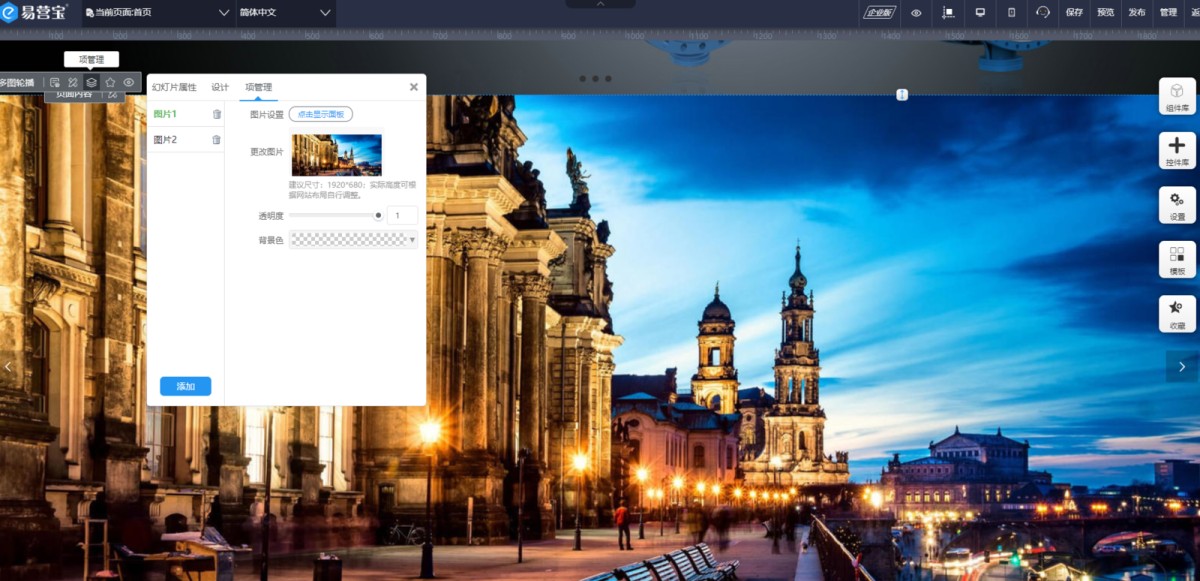The image size is (1200, 581).
Task: Select 图片1 in the item list
Action: coord(165,114)
